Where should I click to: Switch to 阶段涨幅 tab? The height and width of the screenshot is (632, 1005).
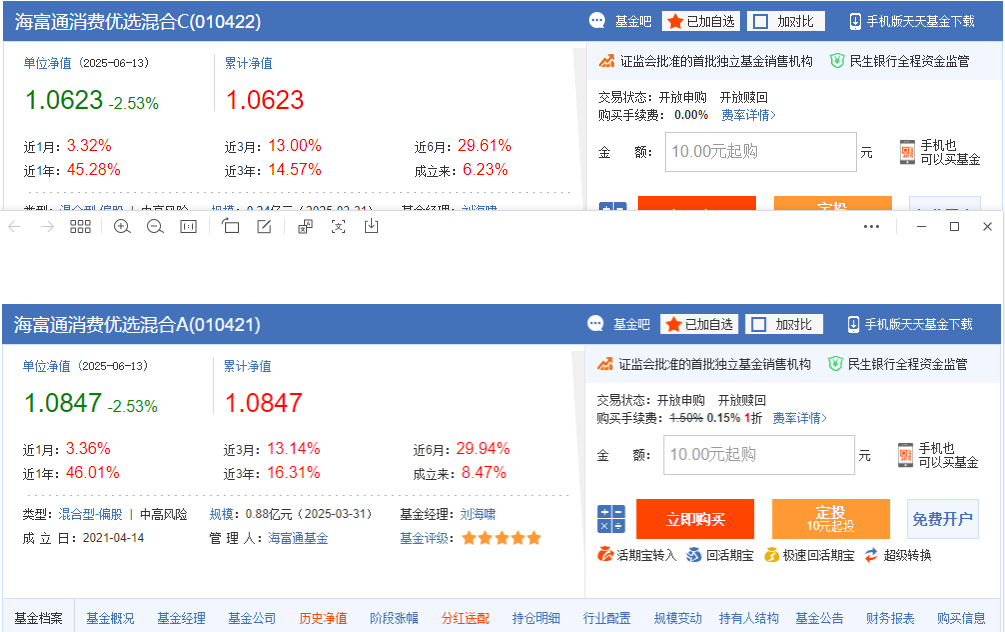(394, 619)
